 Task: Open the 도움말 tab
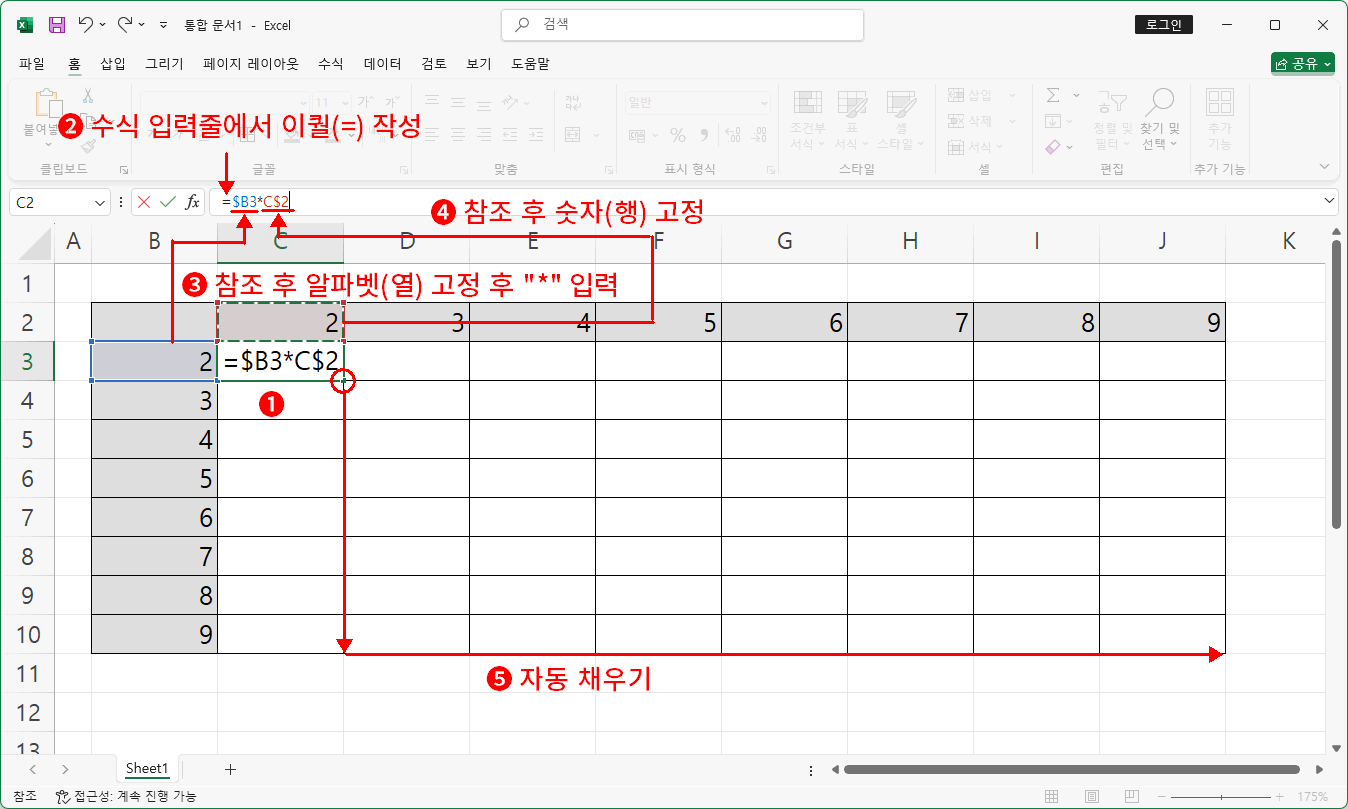[530, 63]
